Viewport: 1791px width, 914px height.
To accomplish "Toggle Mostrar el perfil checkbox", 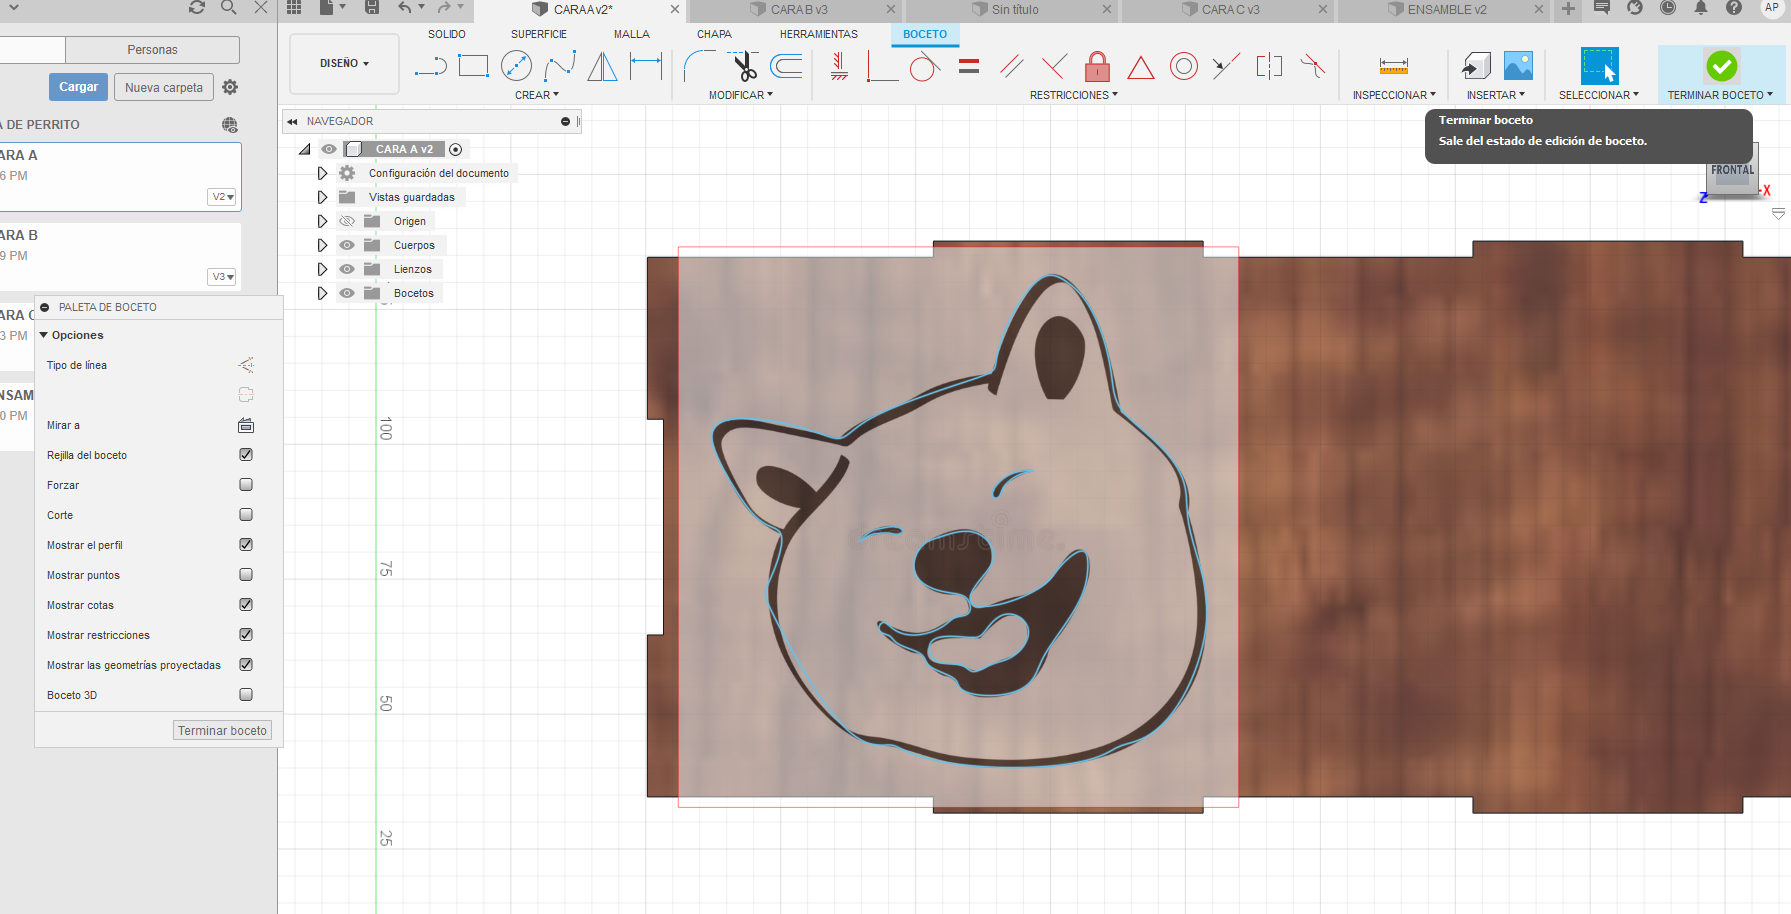I will 246,545.
